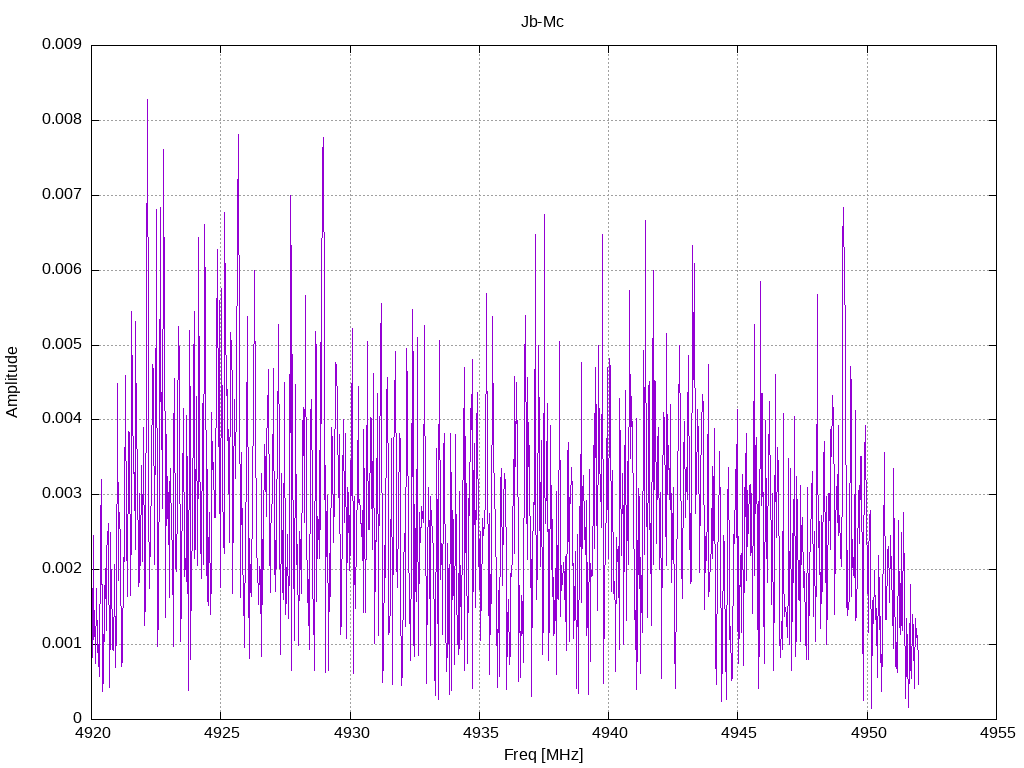Click the 0.002 y-axis tick label
The image size is (1024, 768).
62,569
